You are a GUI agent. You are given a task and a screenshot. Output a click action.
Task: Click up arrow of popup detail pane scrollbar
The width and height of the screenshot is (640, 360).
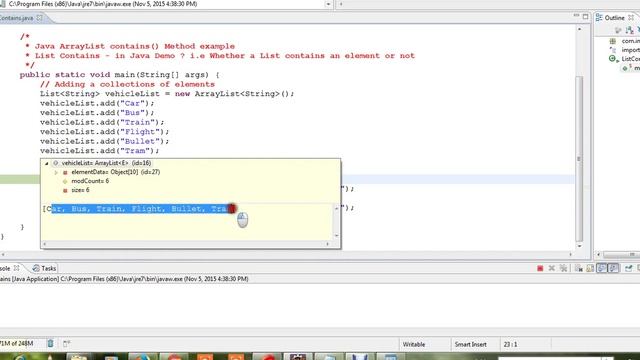pyautogui.click(x=336, y=208)
